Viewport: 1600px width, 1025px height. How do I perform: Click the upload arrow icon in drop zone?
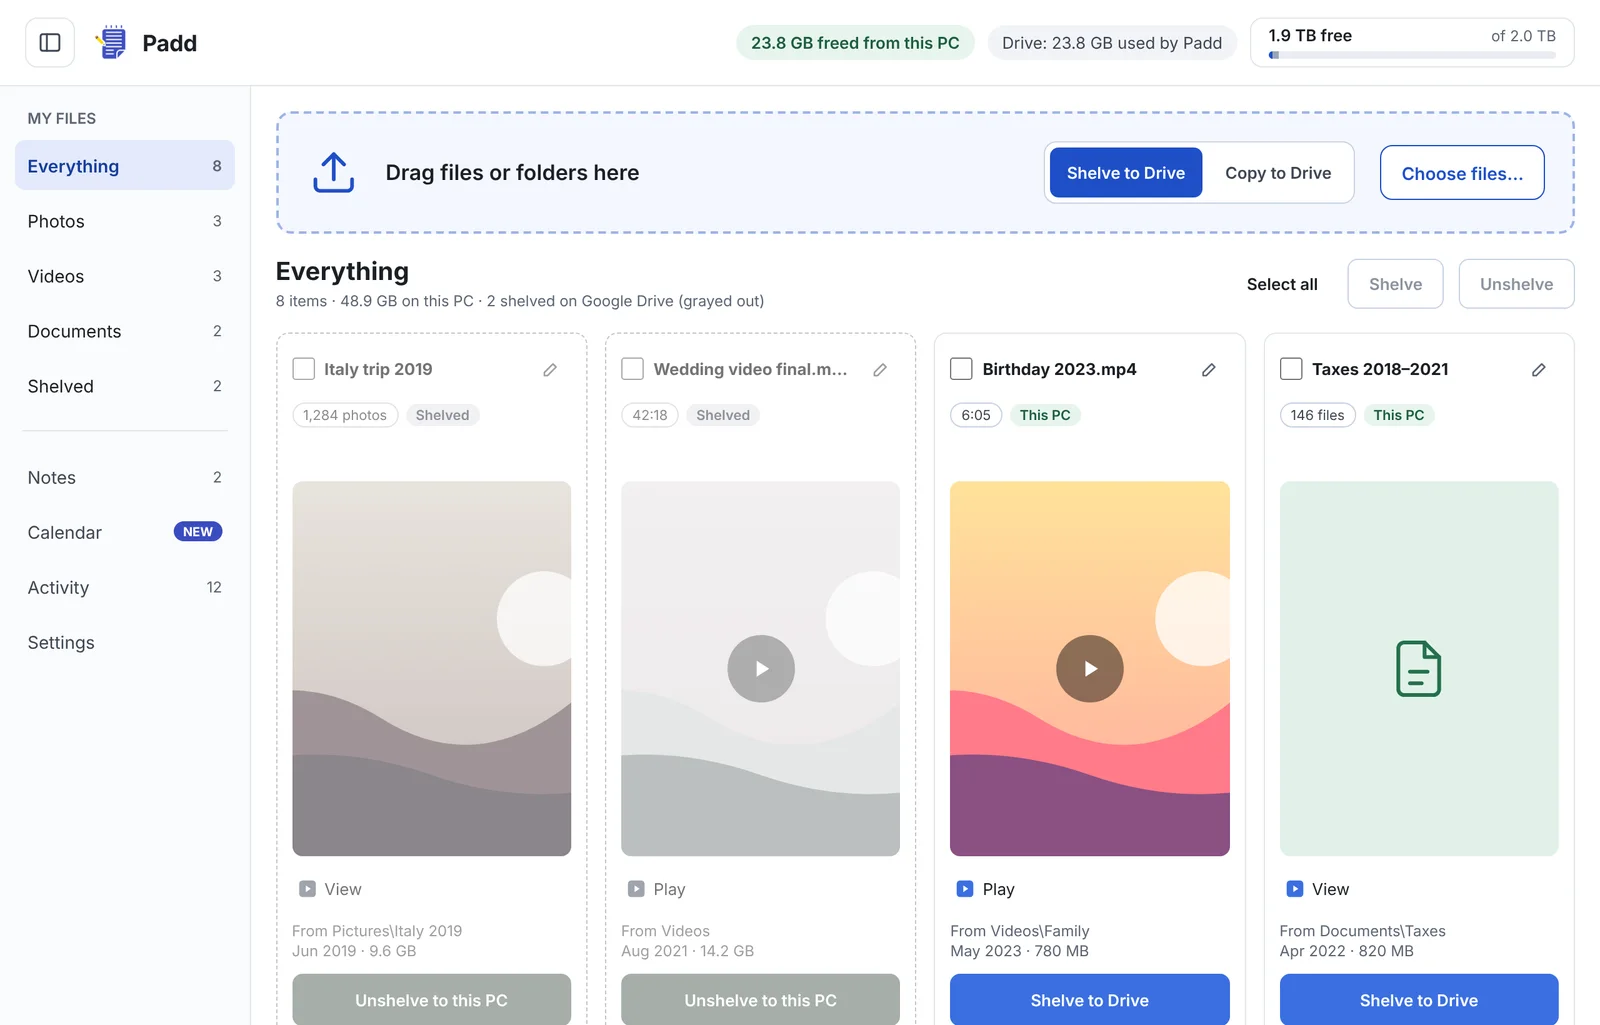(x=333, y=173)
